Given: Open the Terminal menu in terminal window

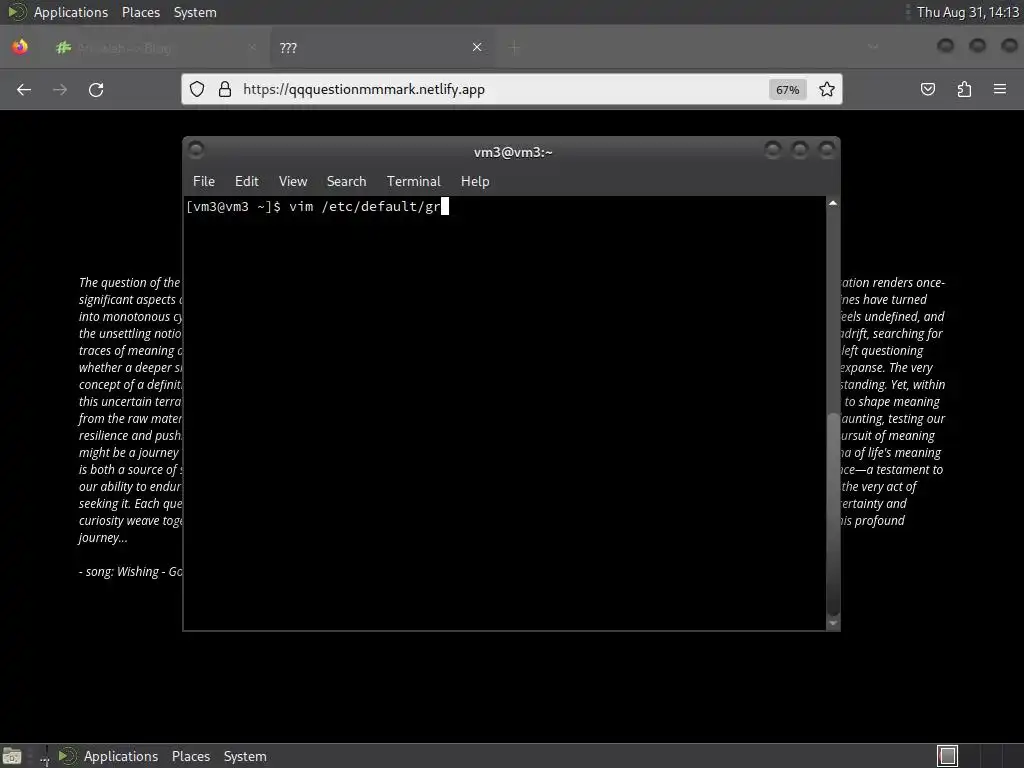Looking at the screenshot, I should (x=413, y=182).
